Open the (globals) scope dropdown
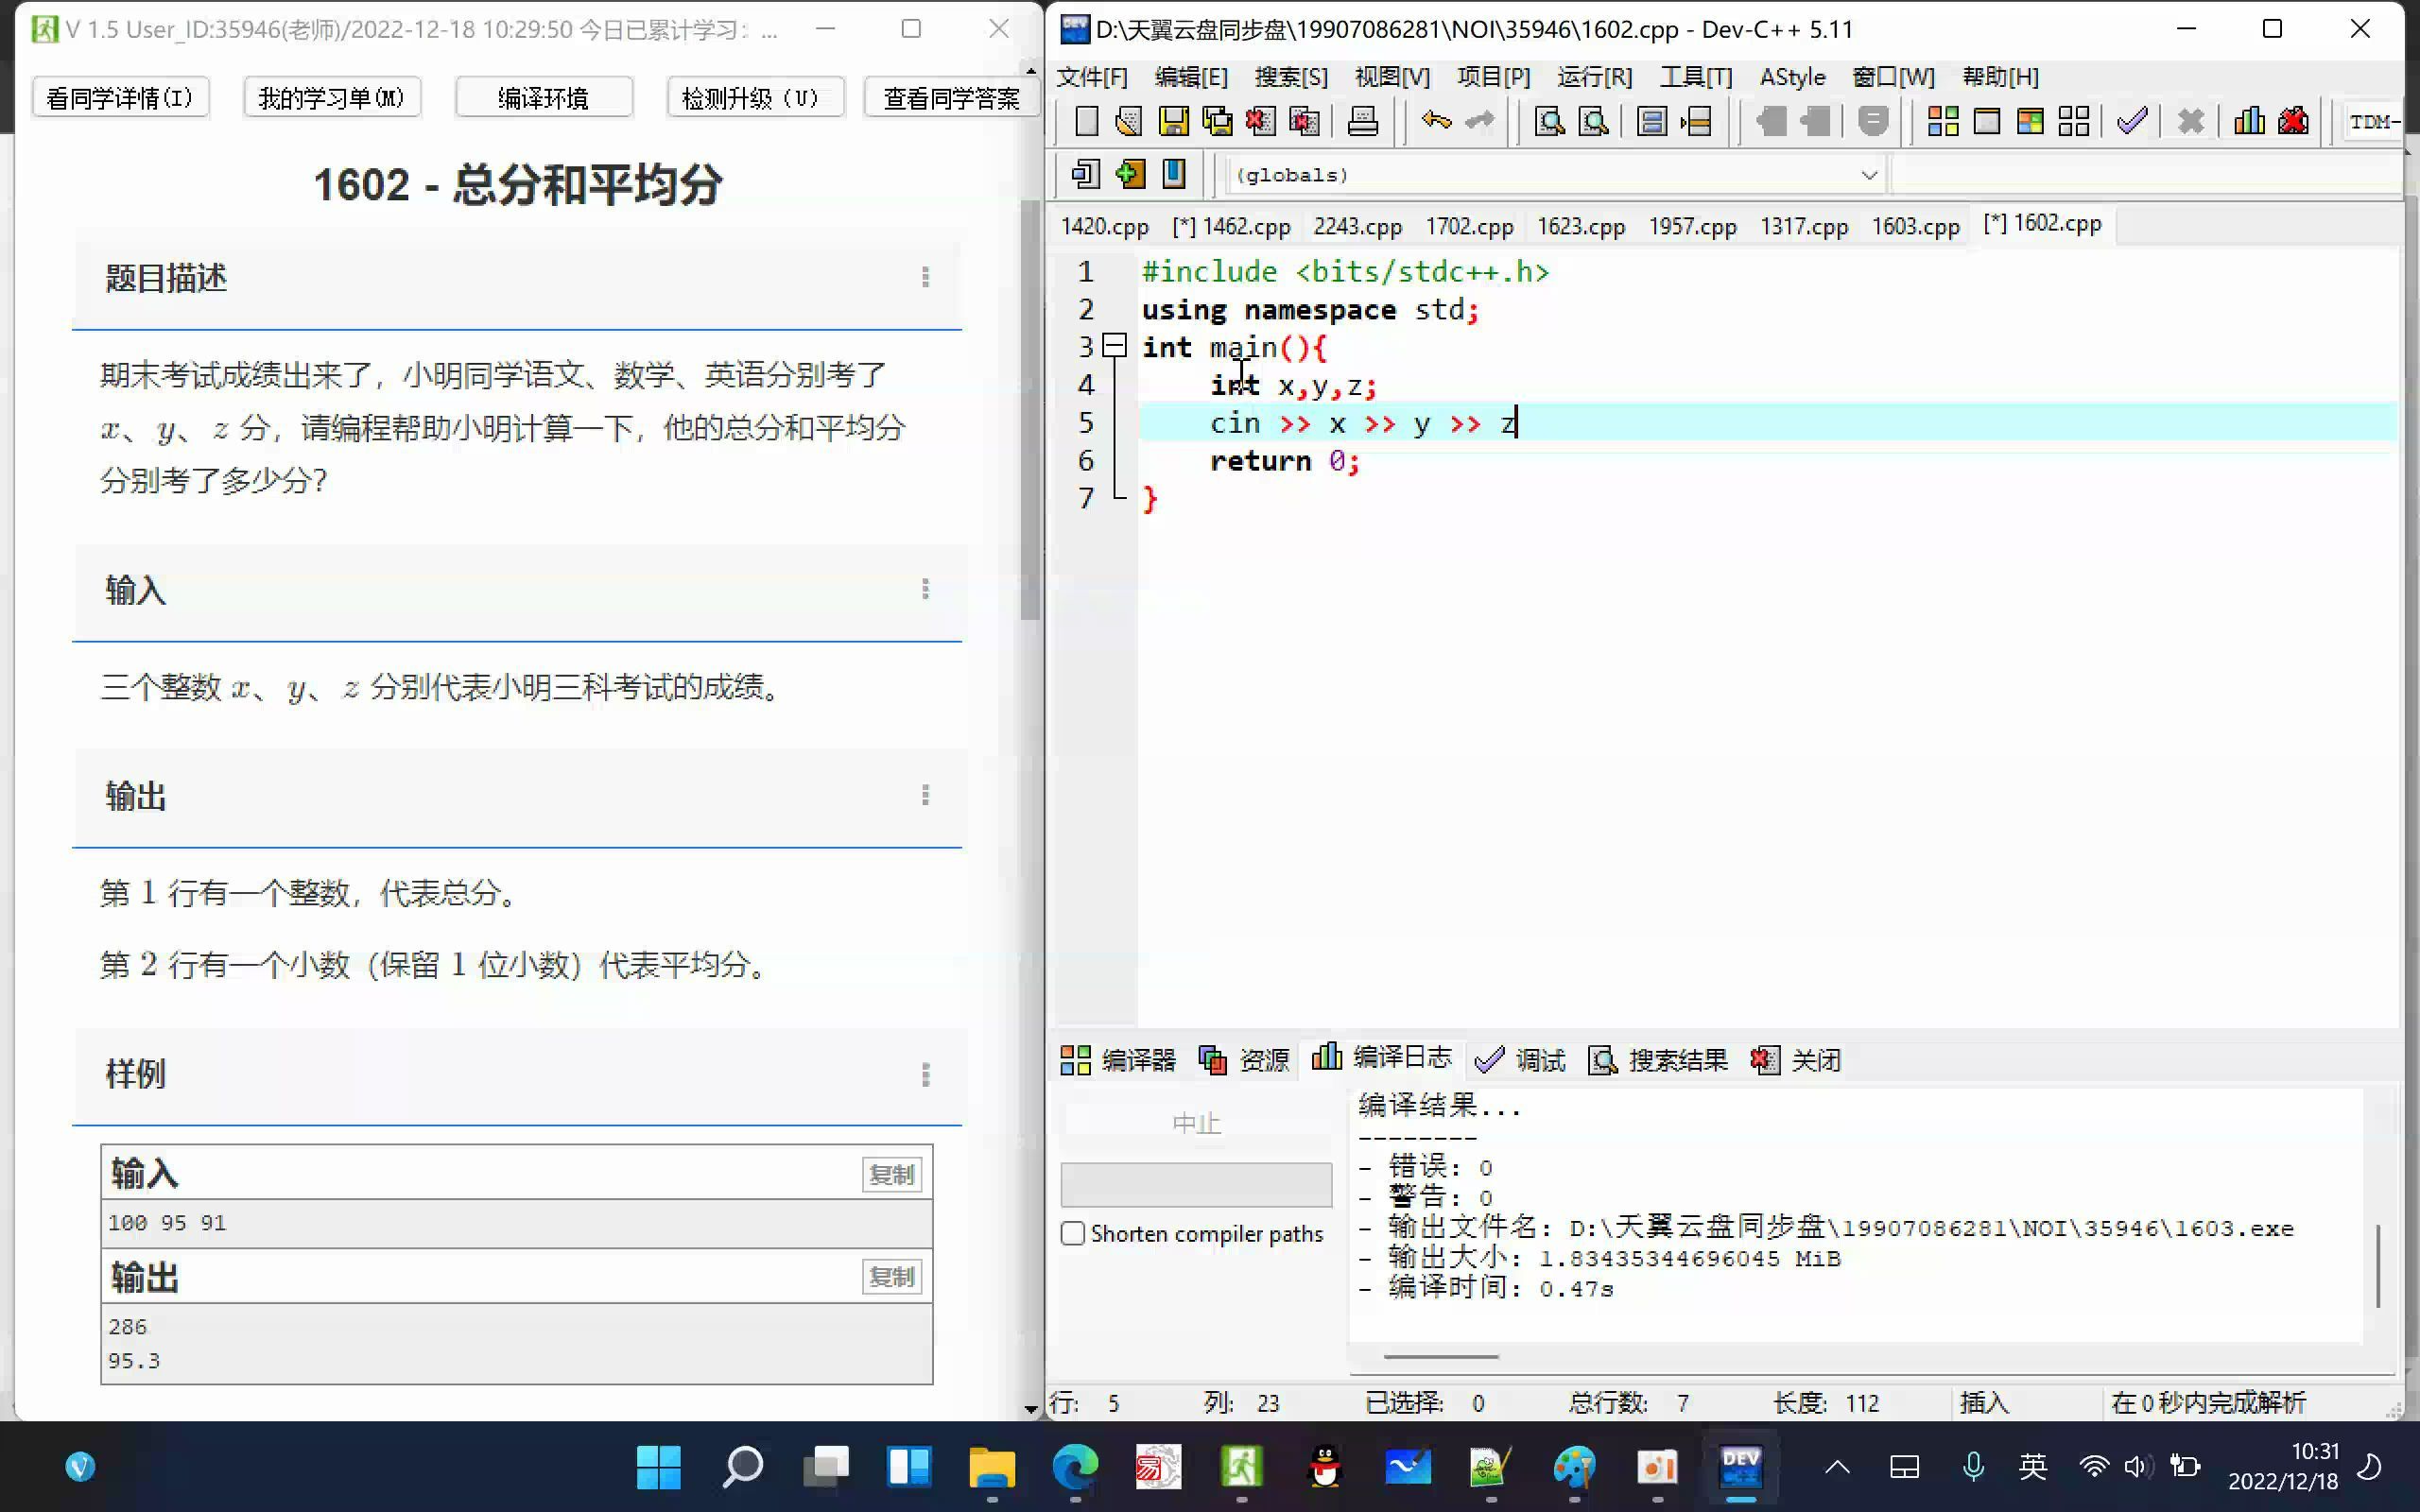Viewport: 2420px width, 1512px height. point(1868,175)
